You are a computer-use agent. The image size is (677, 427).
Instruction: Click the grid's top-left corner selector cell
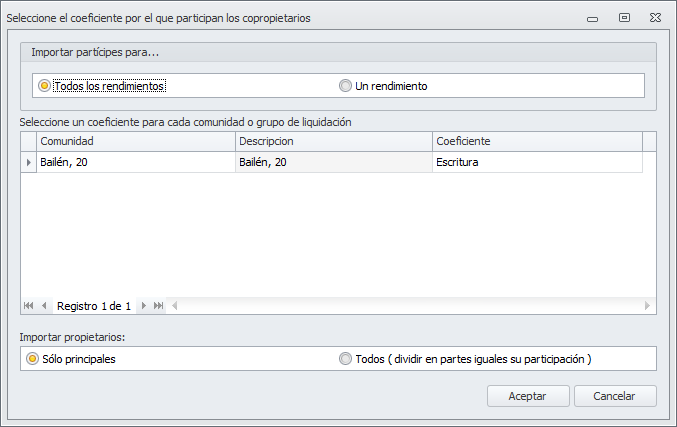click(x=28, y=142)
